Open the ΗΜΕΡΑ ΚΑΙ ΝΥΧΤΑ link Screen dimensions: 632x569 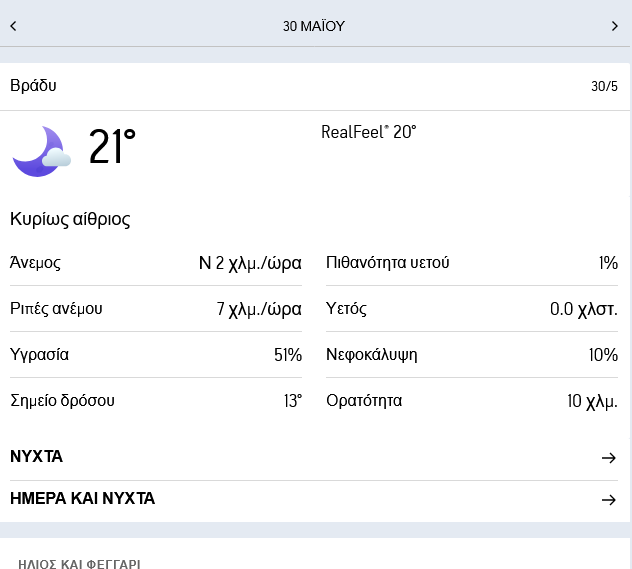click(x=314, y=499)
